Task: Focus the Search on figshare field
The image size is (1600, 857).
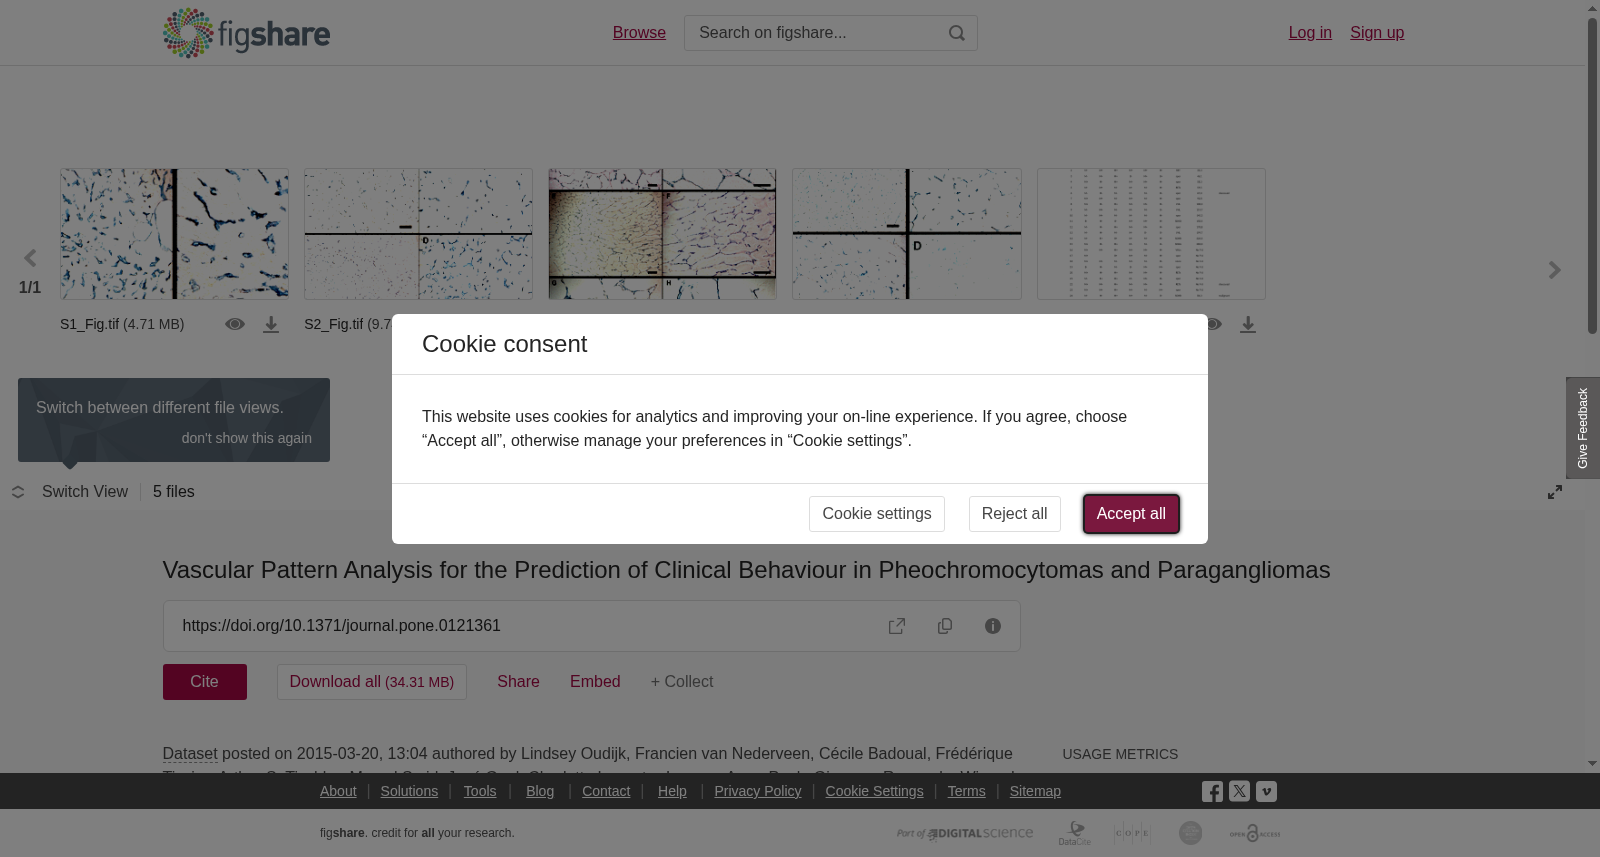Action: click(x=815, y=33)
